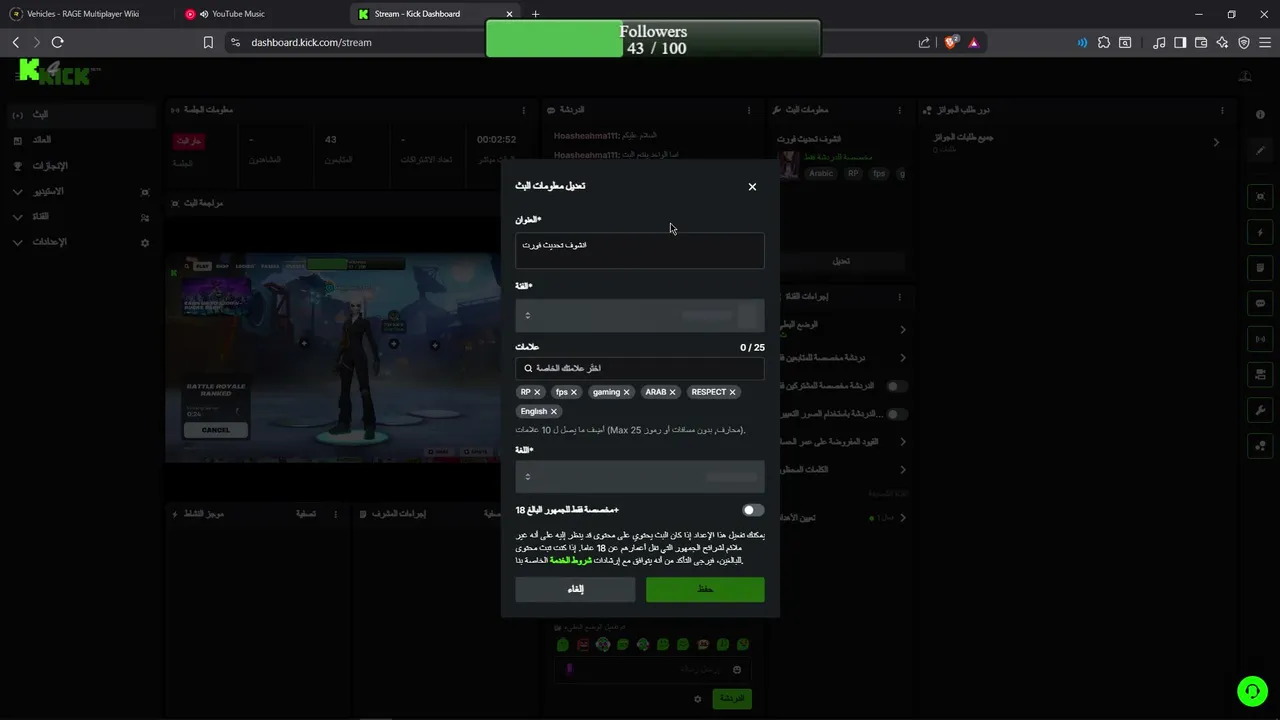Click the green chat send button
Viewport: 1280px width, 720px height.
click(x=732, y=698)
